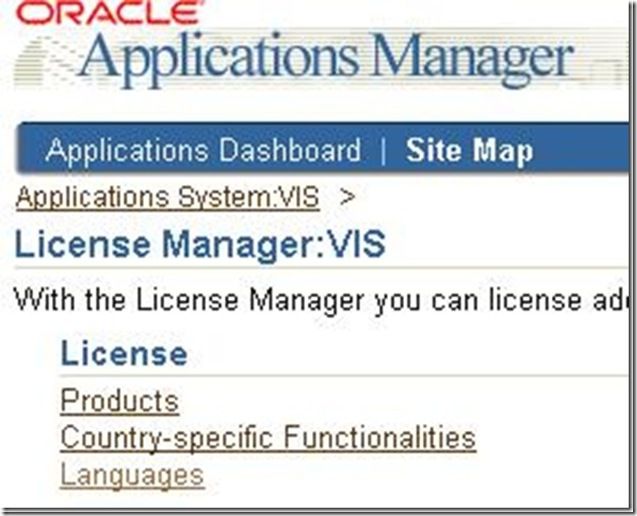Select the License Manager:VIS page heading
This screenshot has height=516, width=637.
[200, 244]
